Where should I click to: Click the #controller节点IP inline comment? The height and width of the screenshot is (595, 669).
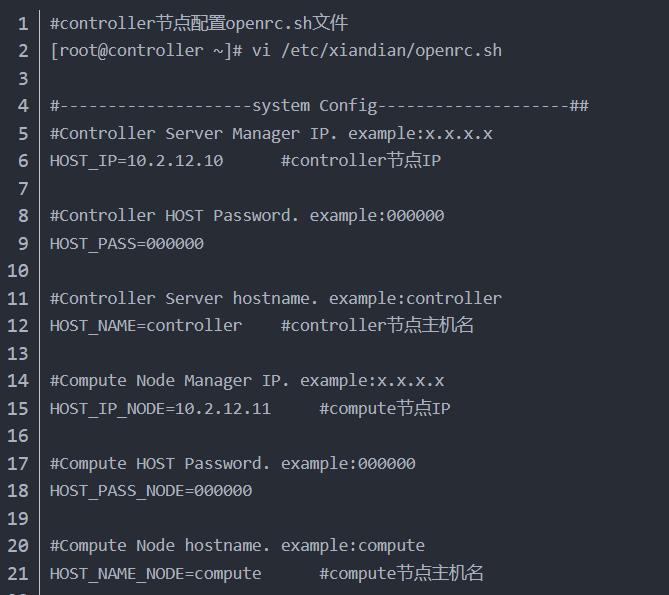(361, 160)
